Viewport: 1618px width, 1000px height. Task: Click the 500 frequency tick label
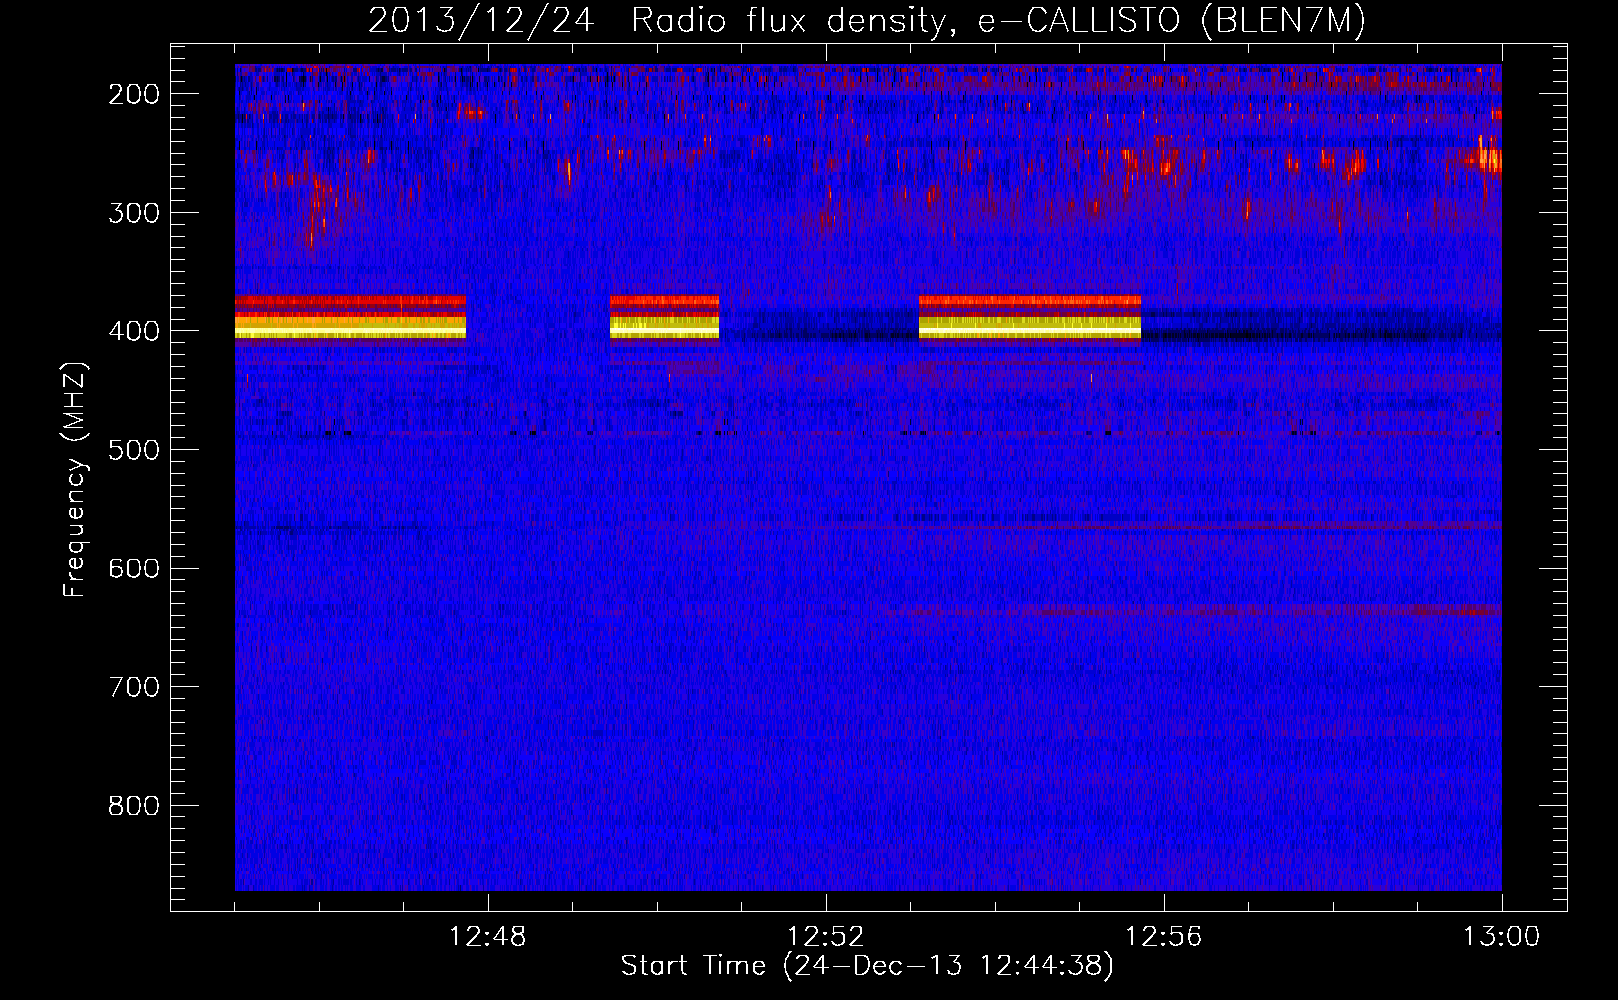click(134, 450)
